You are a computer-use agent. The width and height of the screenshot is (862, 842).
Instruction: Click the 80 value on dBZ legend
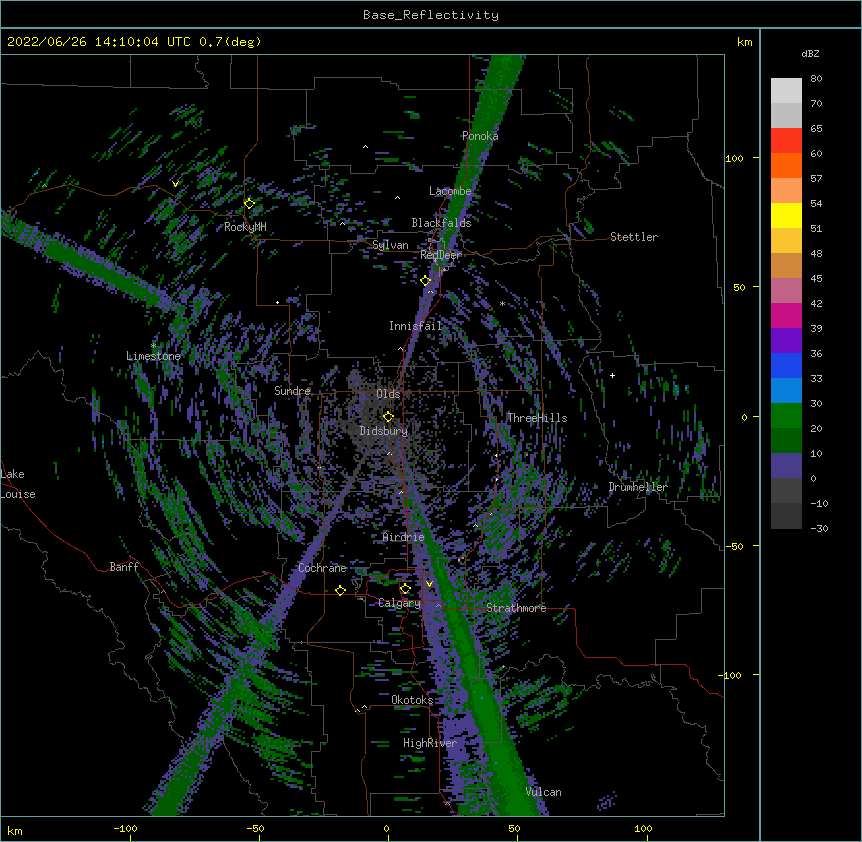816,79
